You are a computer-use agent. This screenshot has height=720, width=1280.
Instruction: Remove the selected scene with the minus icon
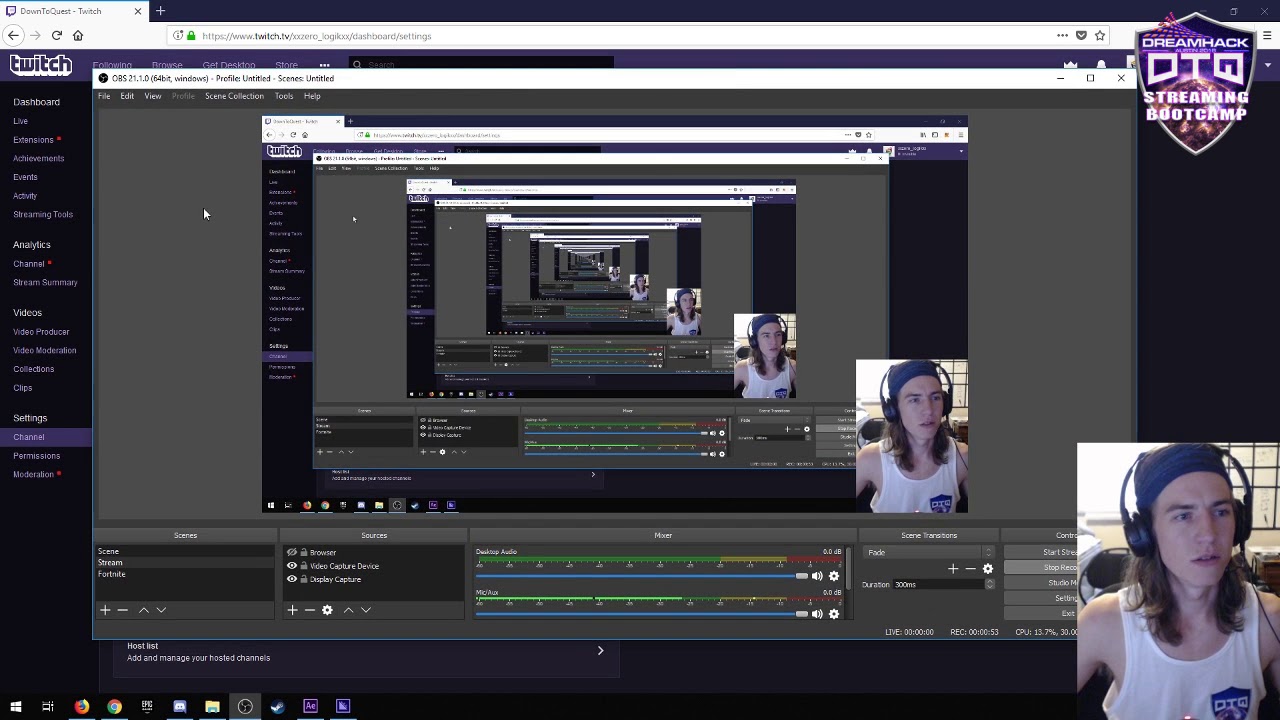123,610
